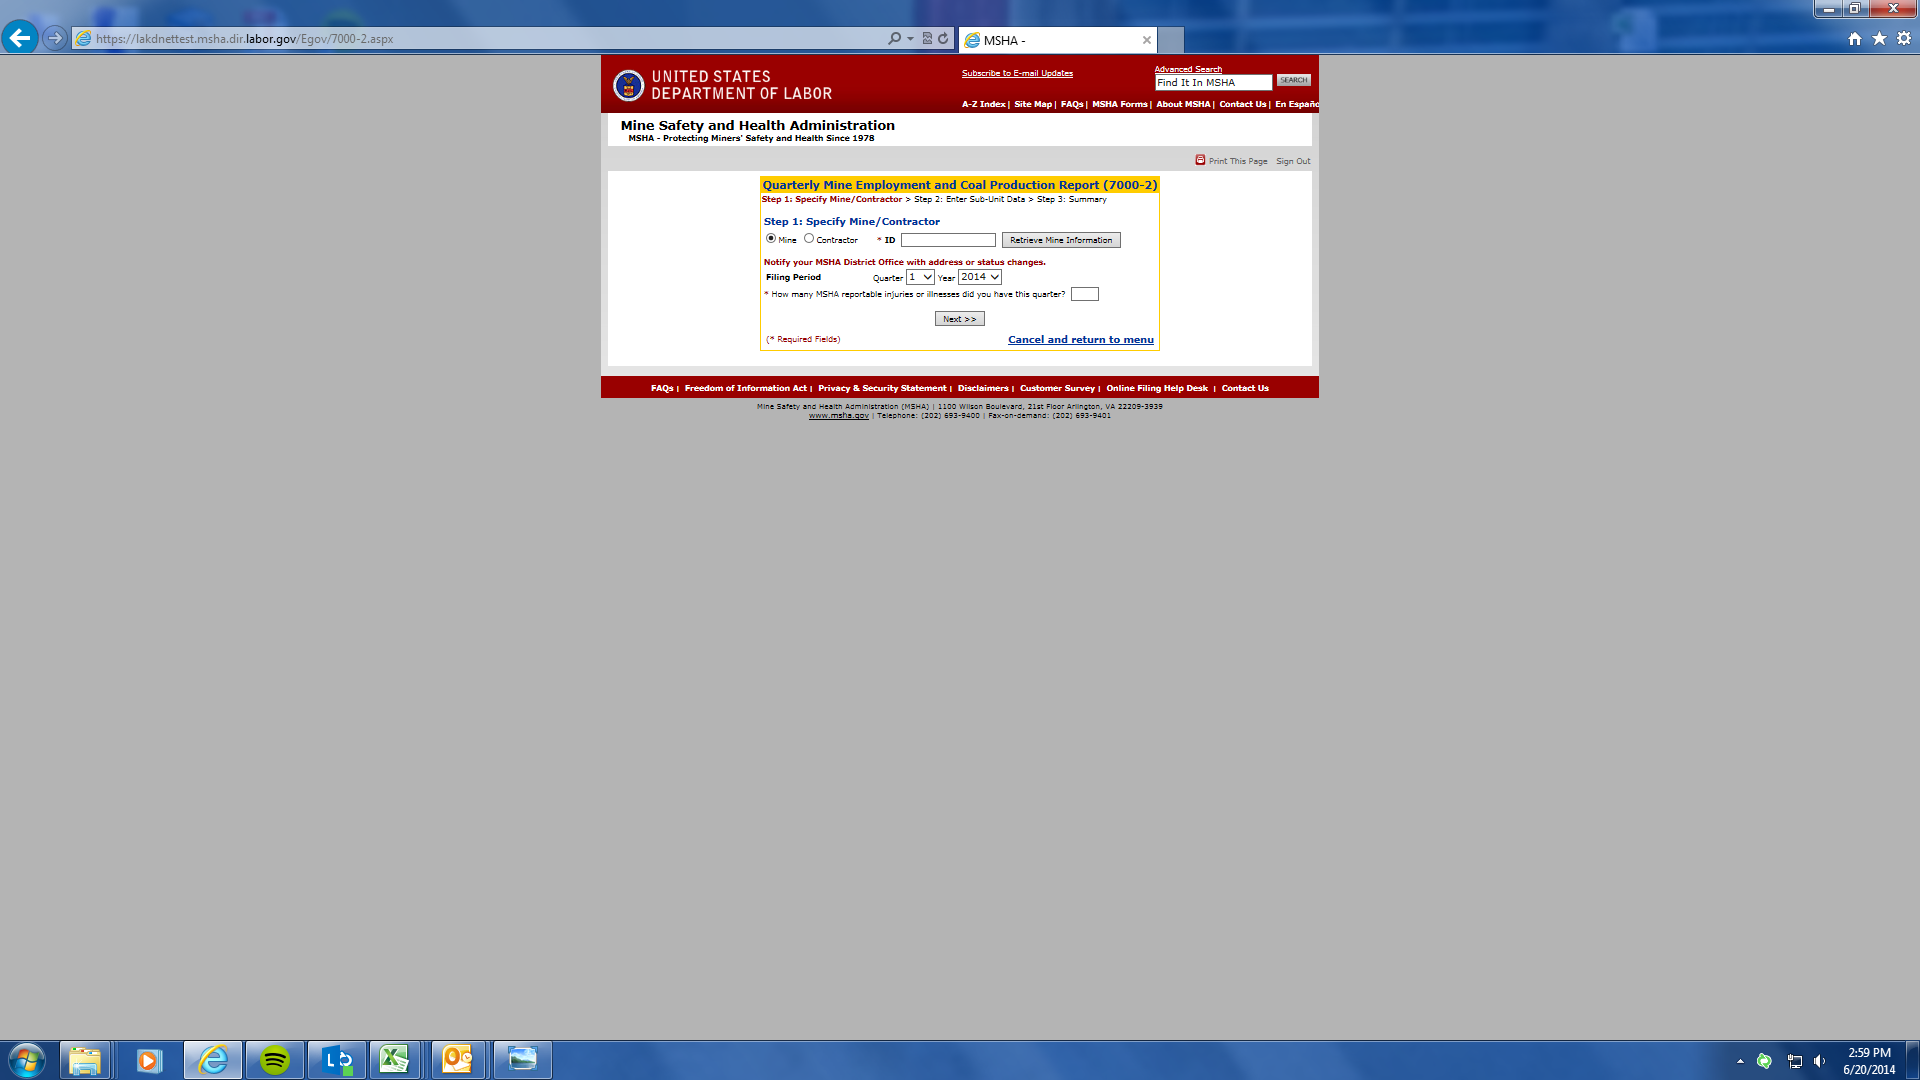The width and height of the screenshot is (1920, 1080).
Task: Click the Print This Page icon
Action: [1200, 160]
